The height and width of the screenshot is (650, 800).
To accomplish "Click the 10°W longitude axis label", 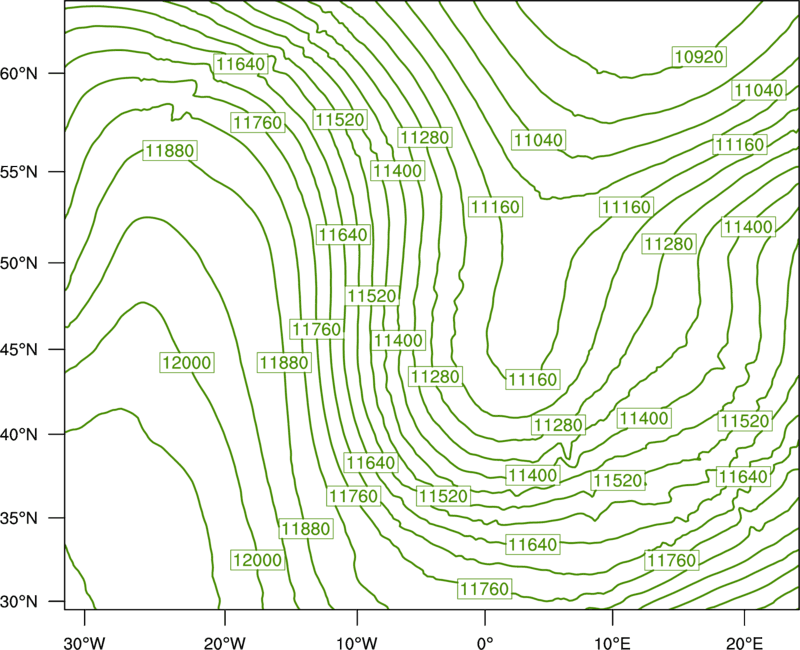I will (x=356, y=642).
